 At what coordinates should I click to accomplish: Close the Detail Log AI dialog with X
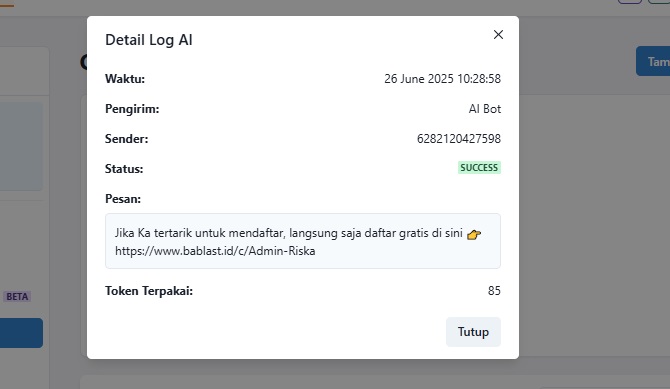[x=498, y=35]
